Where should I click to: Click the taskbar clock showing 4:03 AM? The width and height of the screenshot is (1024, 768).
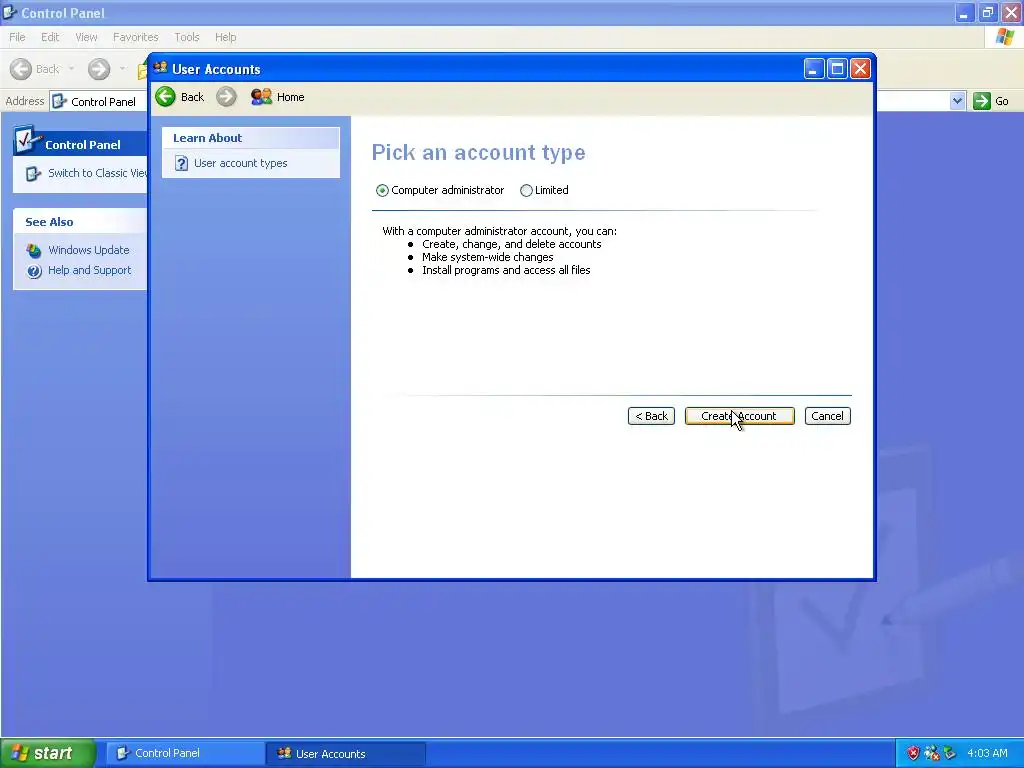click(x=987, y=753)
